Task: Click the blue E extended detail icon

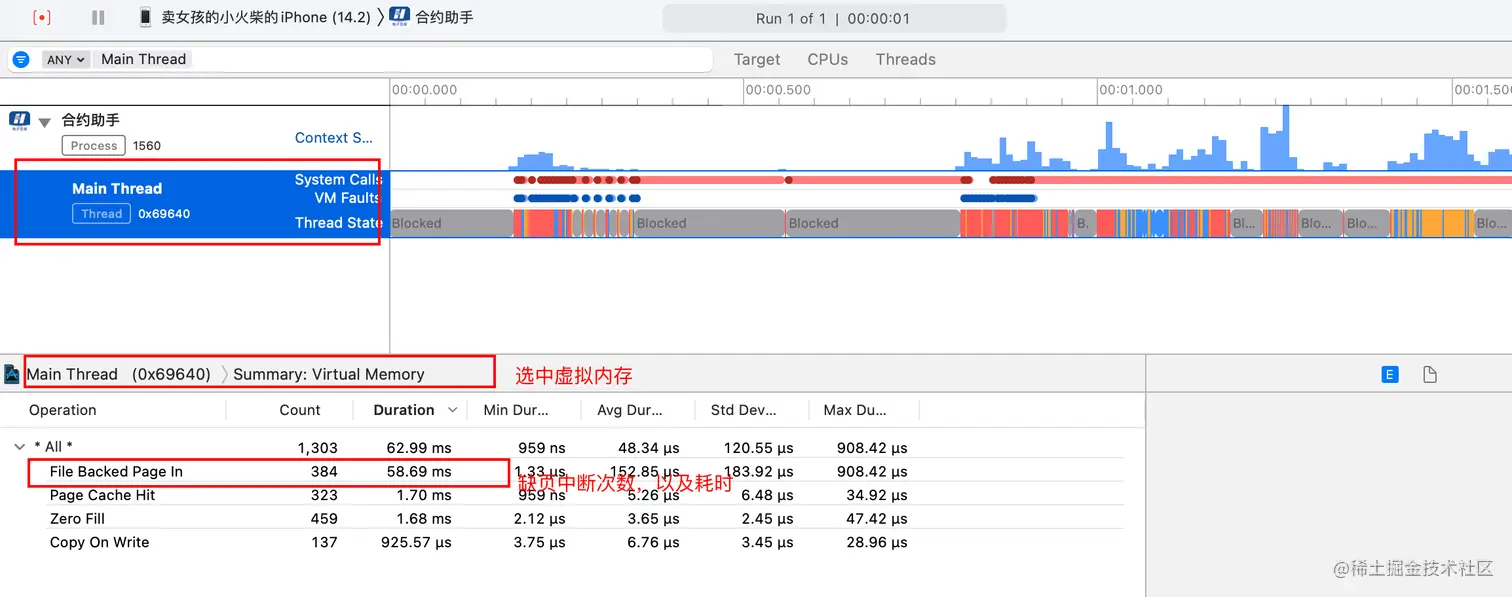Action: click(x=1389, y=374)
